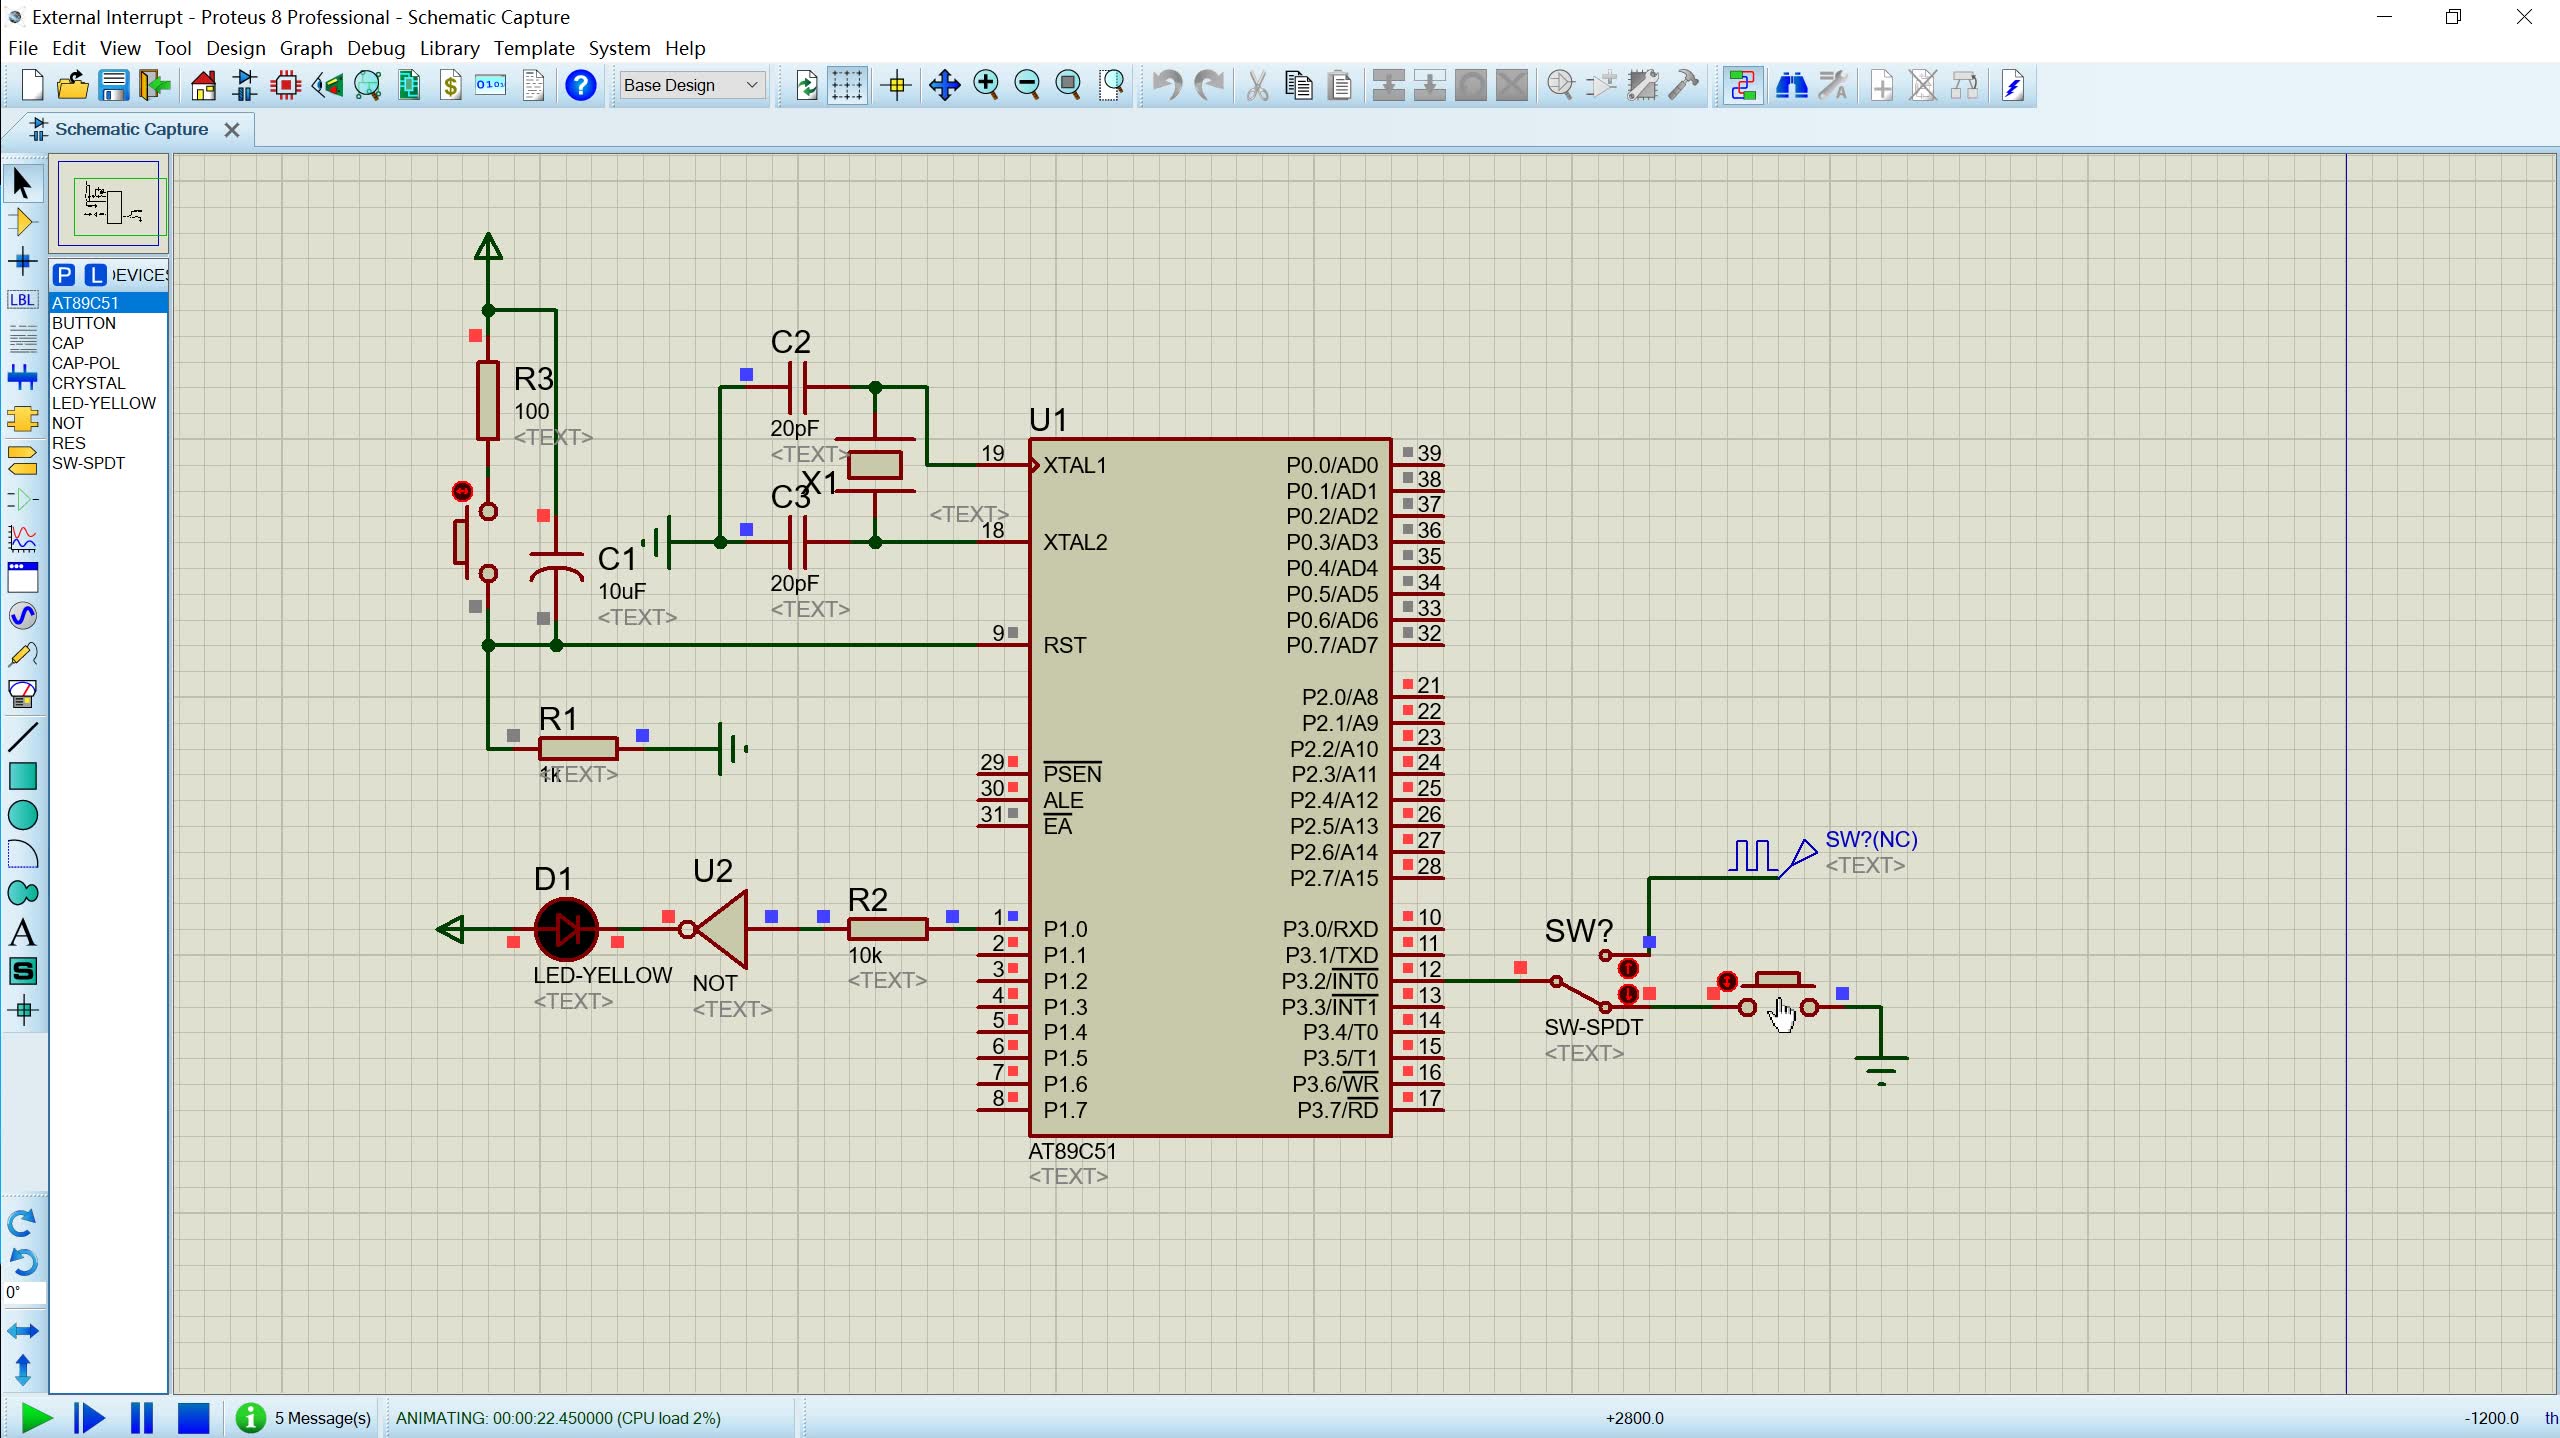Save the current project
2560x1438 pixels.
[114, 86]
